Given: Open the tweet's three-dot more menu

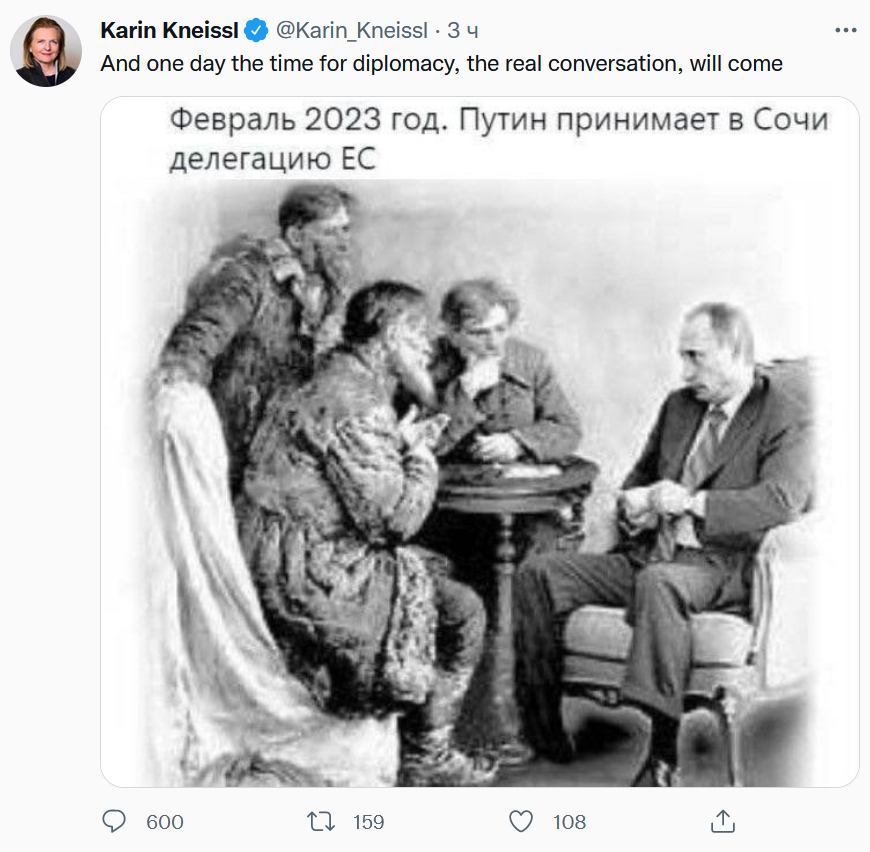Looking at the screenshot, I should 845,30.
